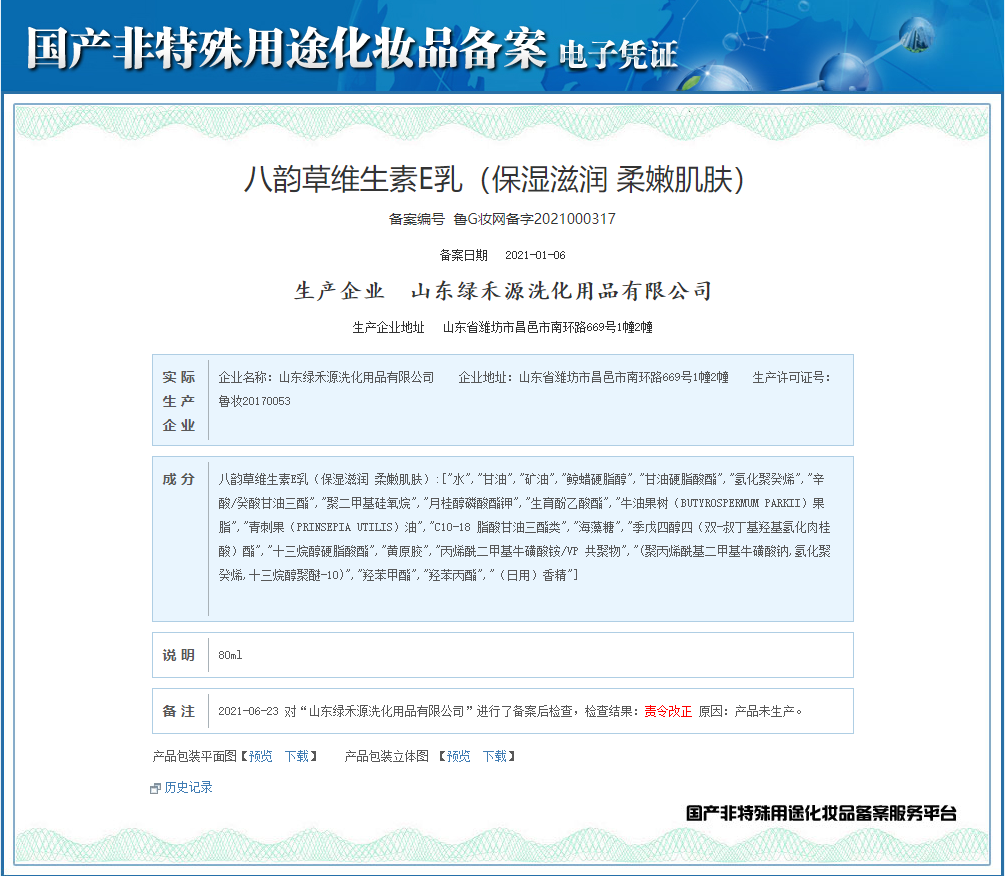Click license number 鲁妆20170053
The height and width of the screenshot is (876, 1005).
[254, 401]
